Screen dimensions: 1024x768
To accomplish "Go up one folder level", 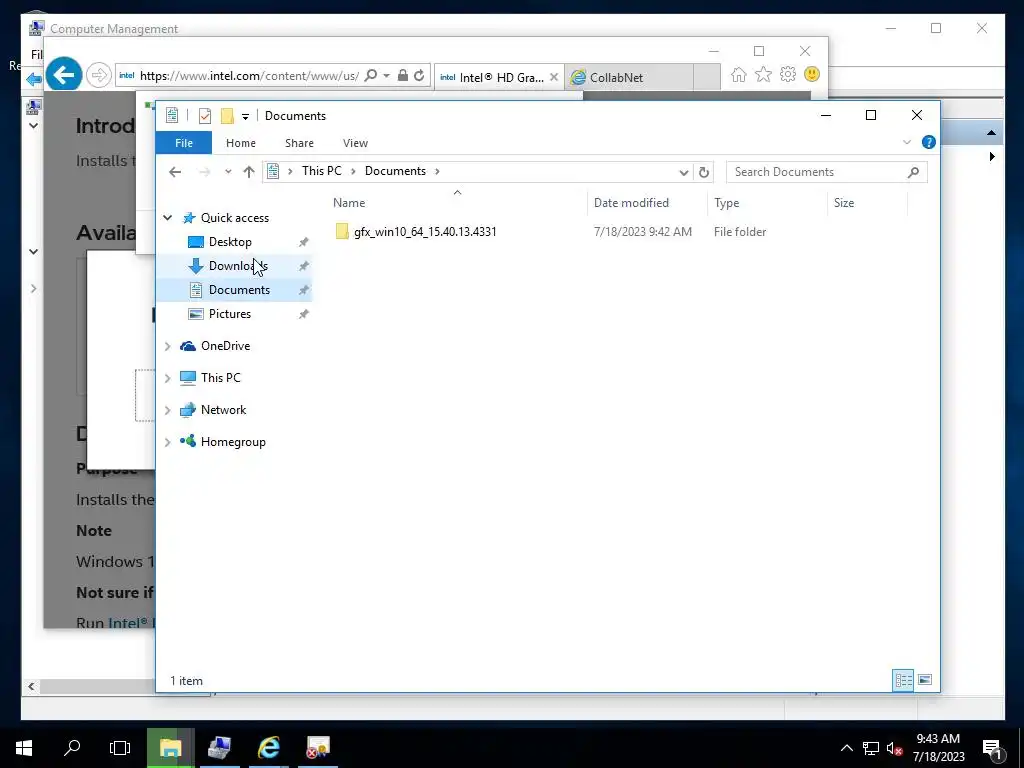I will (248, 172).
